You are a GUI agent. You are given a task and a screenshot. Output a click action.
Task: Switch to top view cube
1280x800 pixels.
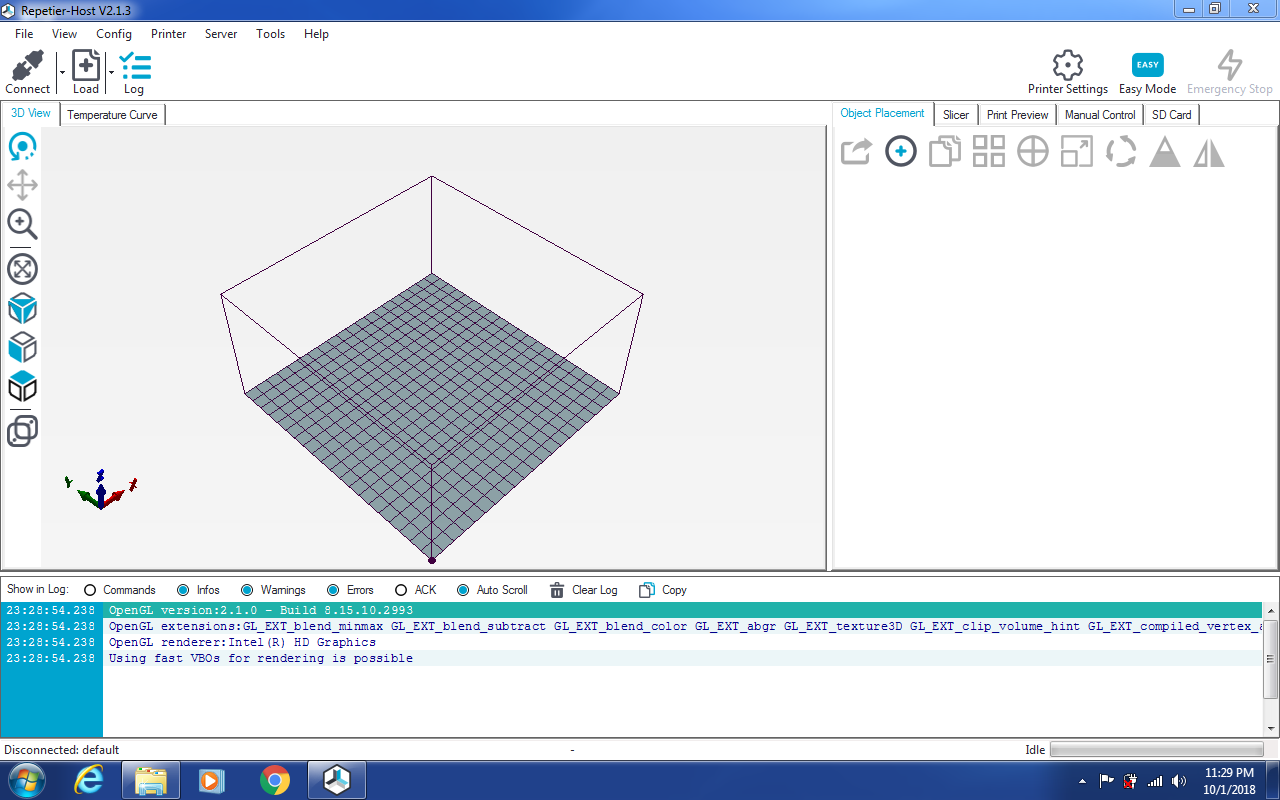tap(22, 386)
